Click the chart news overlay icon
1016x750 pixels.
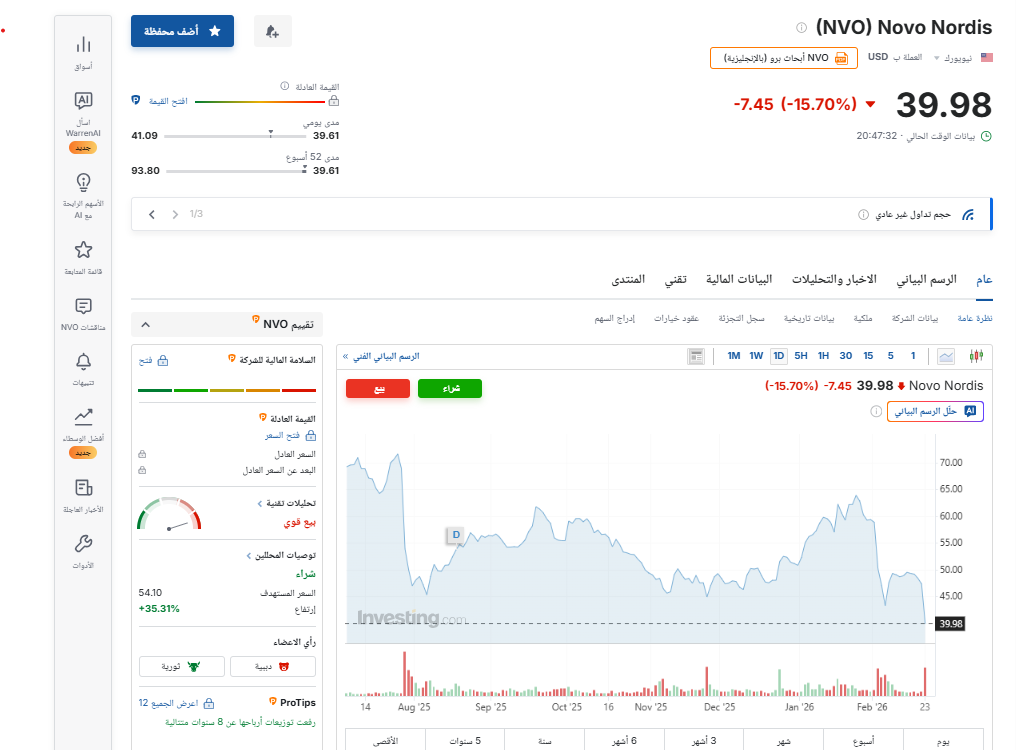tap(696, 356)
